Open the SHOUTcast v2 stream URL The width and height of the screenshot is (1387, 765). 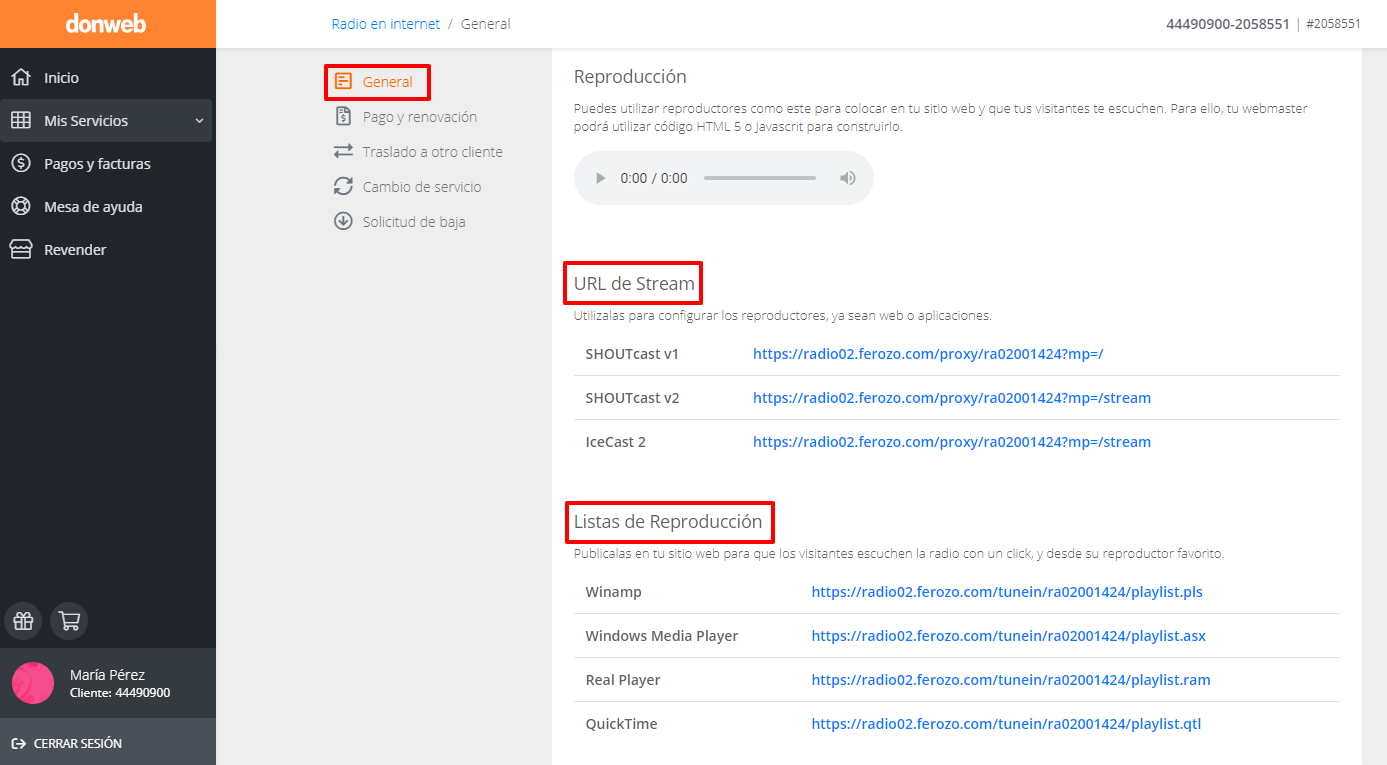[952, 398]
